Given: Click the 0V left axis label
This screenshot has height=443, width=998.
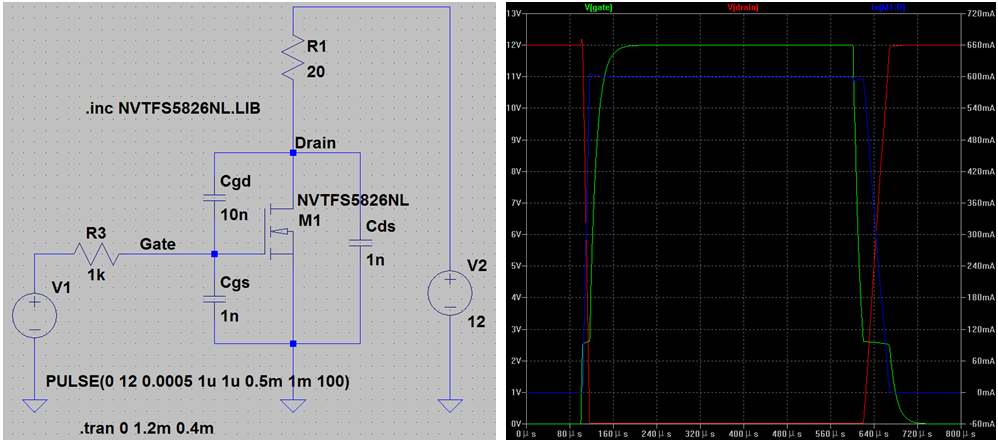Looking at the screenshot, I should click(x=516, y=423).
